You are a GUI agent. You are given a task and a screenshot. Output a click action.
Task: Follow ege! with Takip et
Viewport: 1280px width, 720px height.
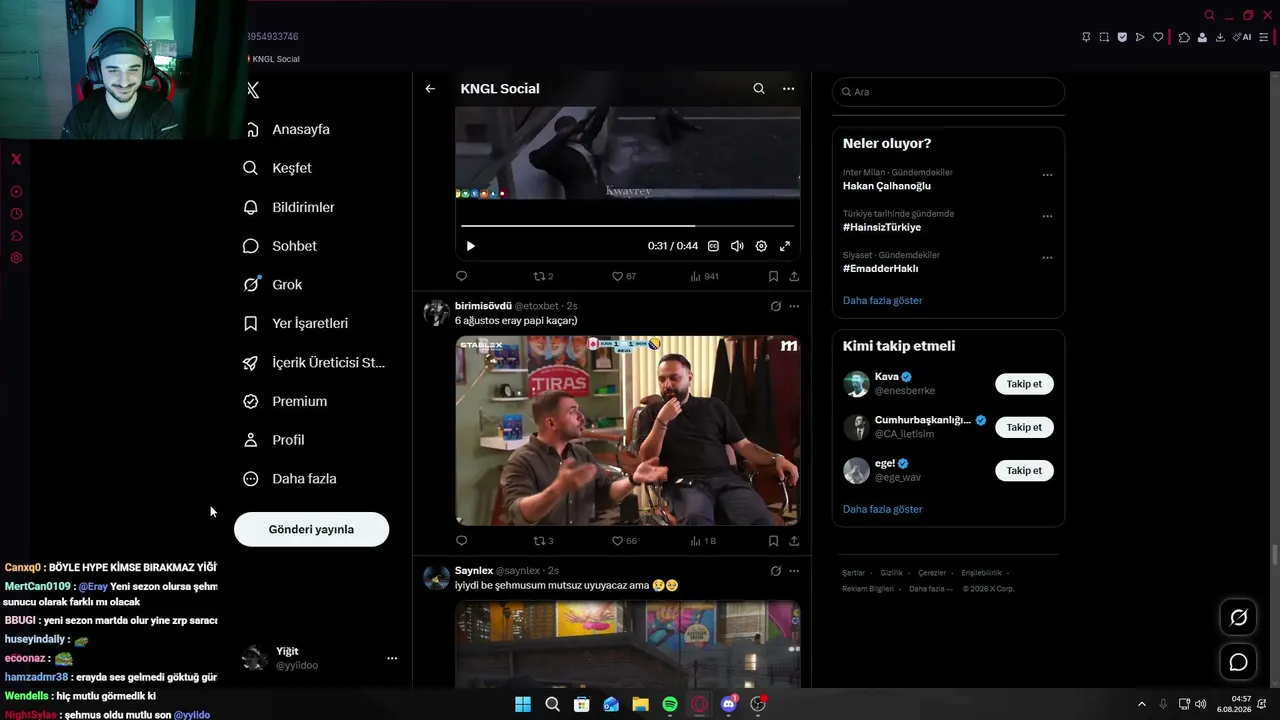[1024, 470]
